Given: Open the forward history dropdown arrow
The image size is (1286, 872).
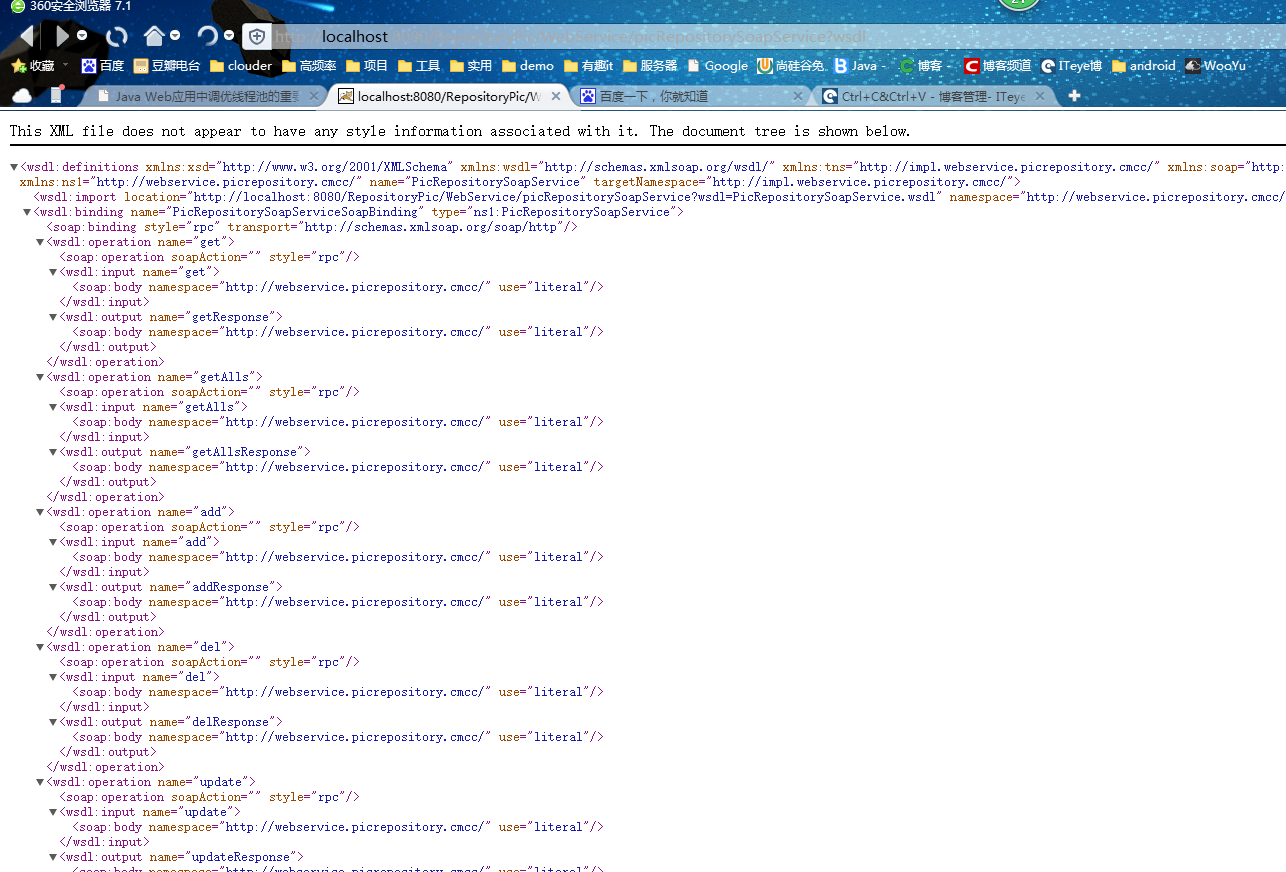Looking at the screenshot, I should pyautogui.click(x=82, y=36).
